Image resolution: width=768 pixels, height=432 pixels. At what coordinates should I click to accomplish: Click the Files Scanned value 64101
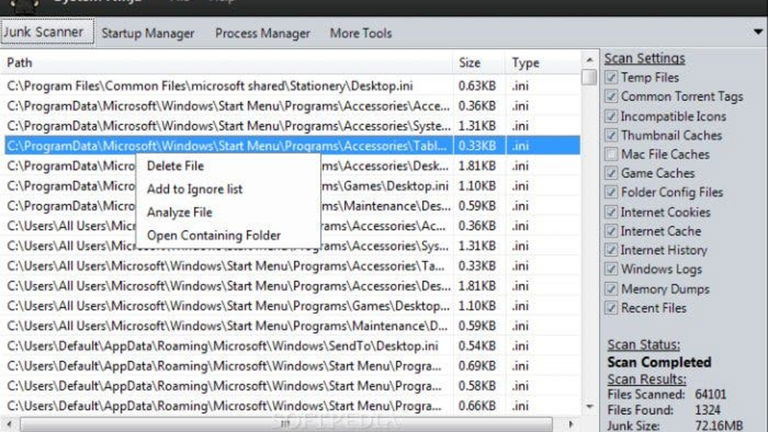(x=710, y=394)
